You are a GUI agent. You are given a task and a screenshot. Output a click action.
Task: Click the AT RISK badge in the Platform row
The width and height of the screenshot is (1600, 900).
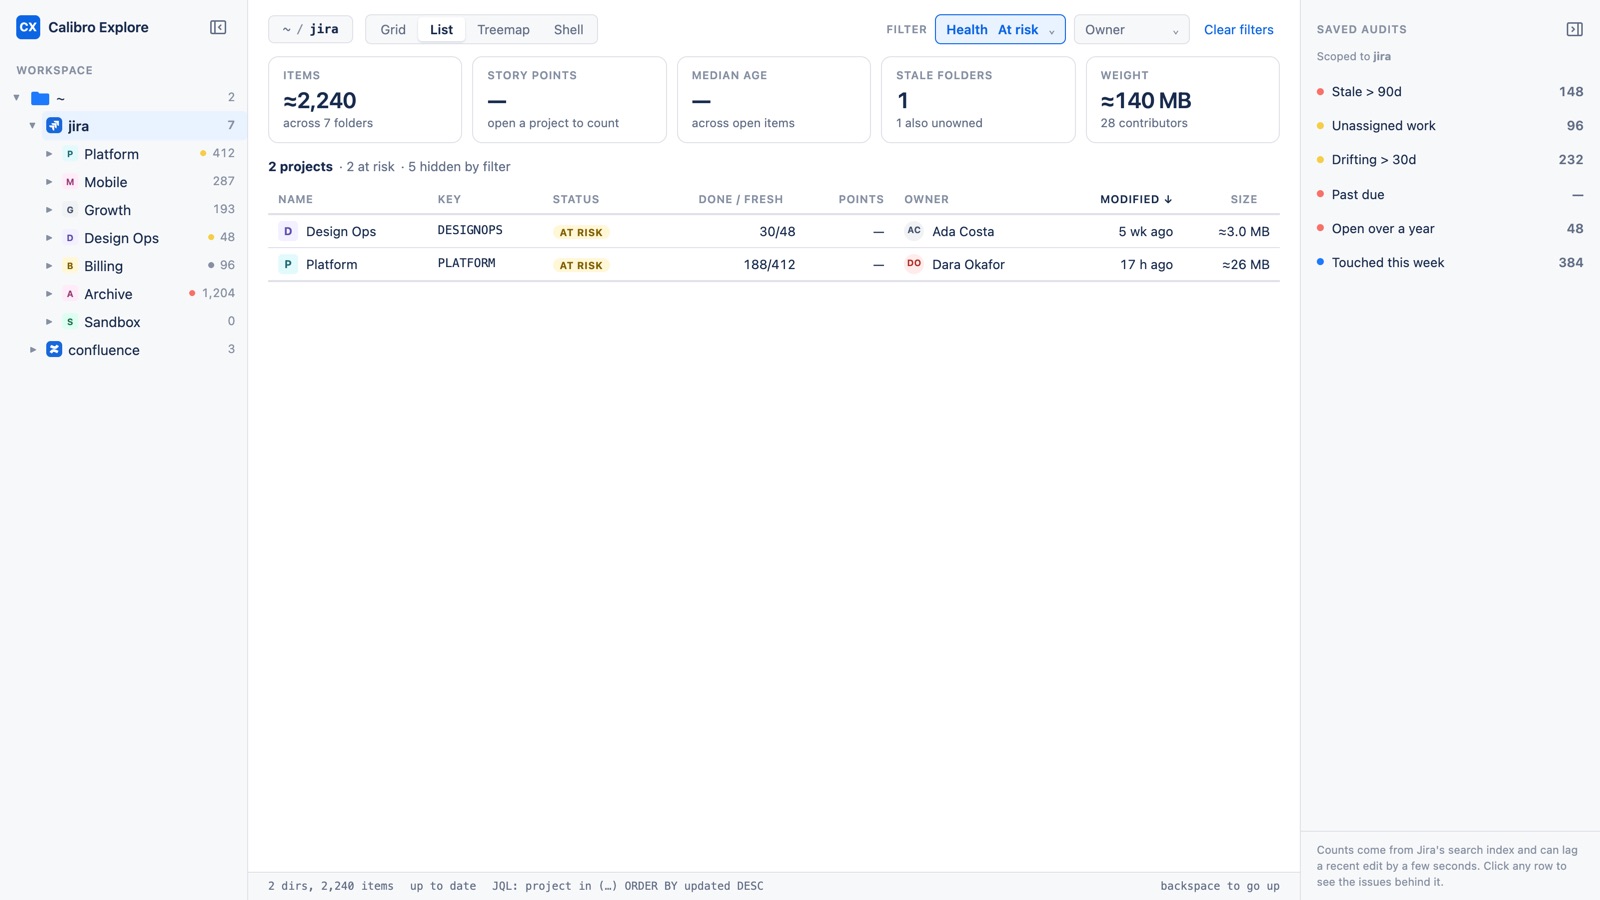(581, 265)
